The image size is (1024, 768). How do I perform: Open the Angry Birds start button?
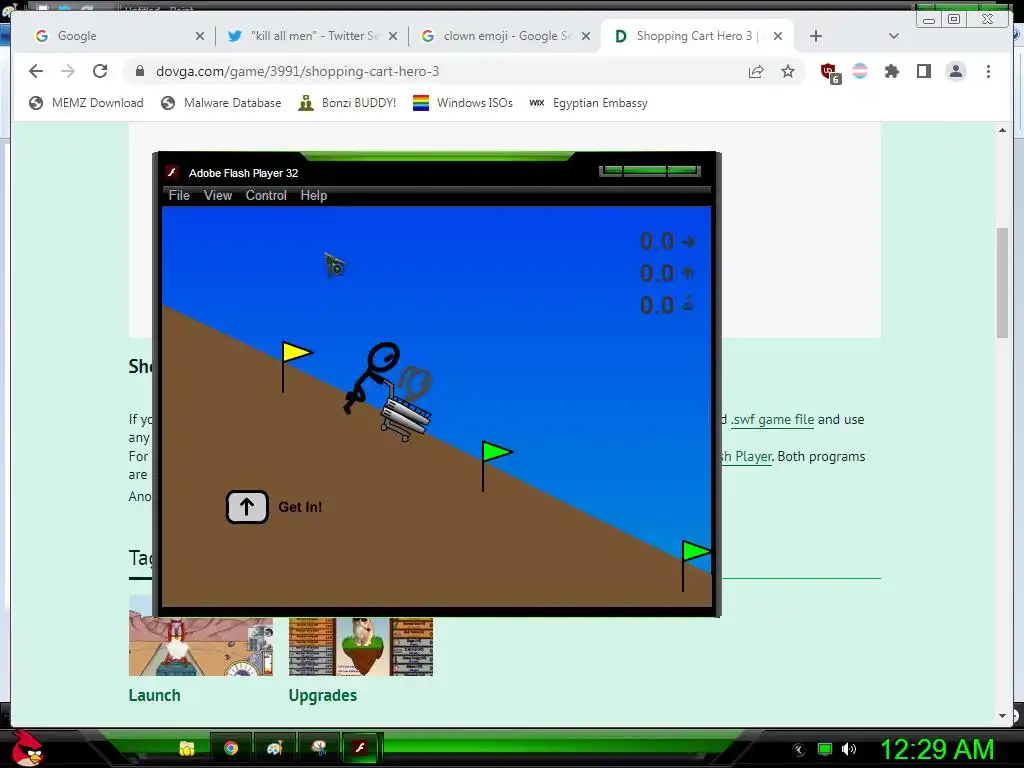[x=27, y=748]
